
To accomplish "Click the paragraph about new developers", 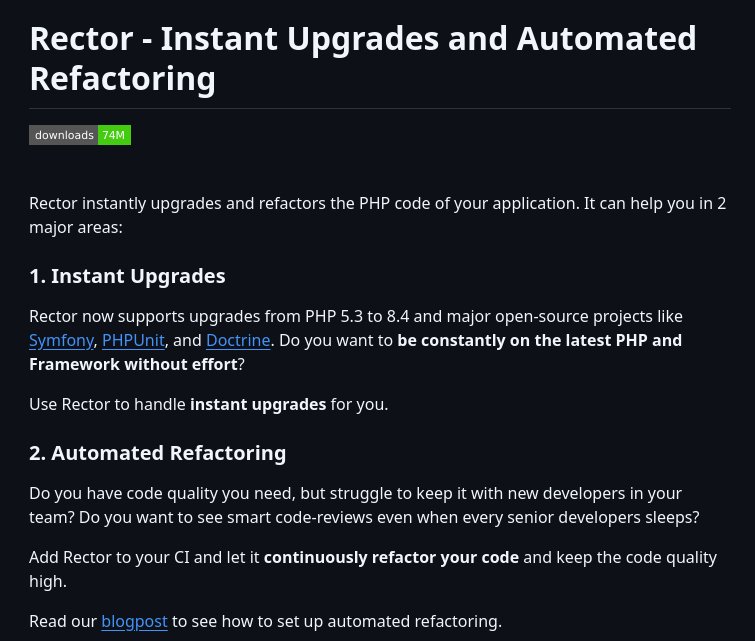I will (x=364, y=505).
